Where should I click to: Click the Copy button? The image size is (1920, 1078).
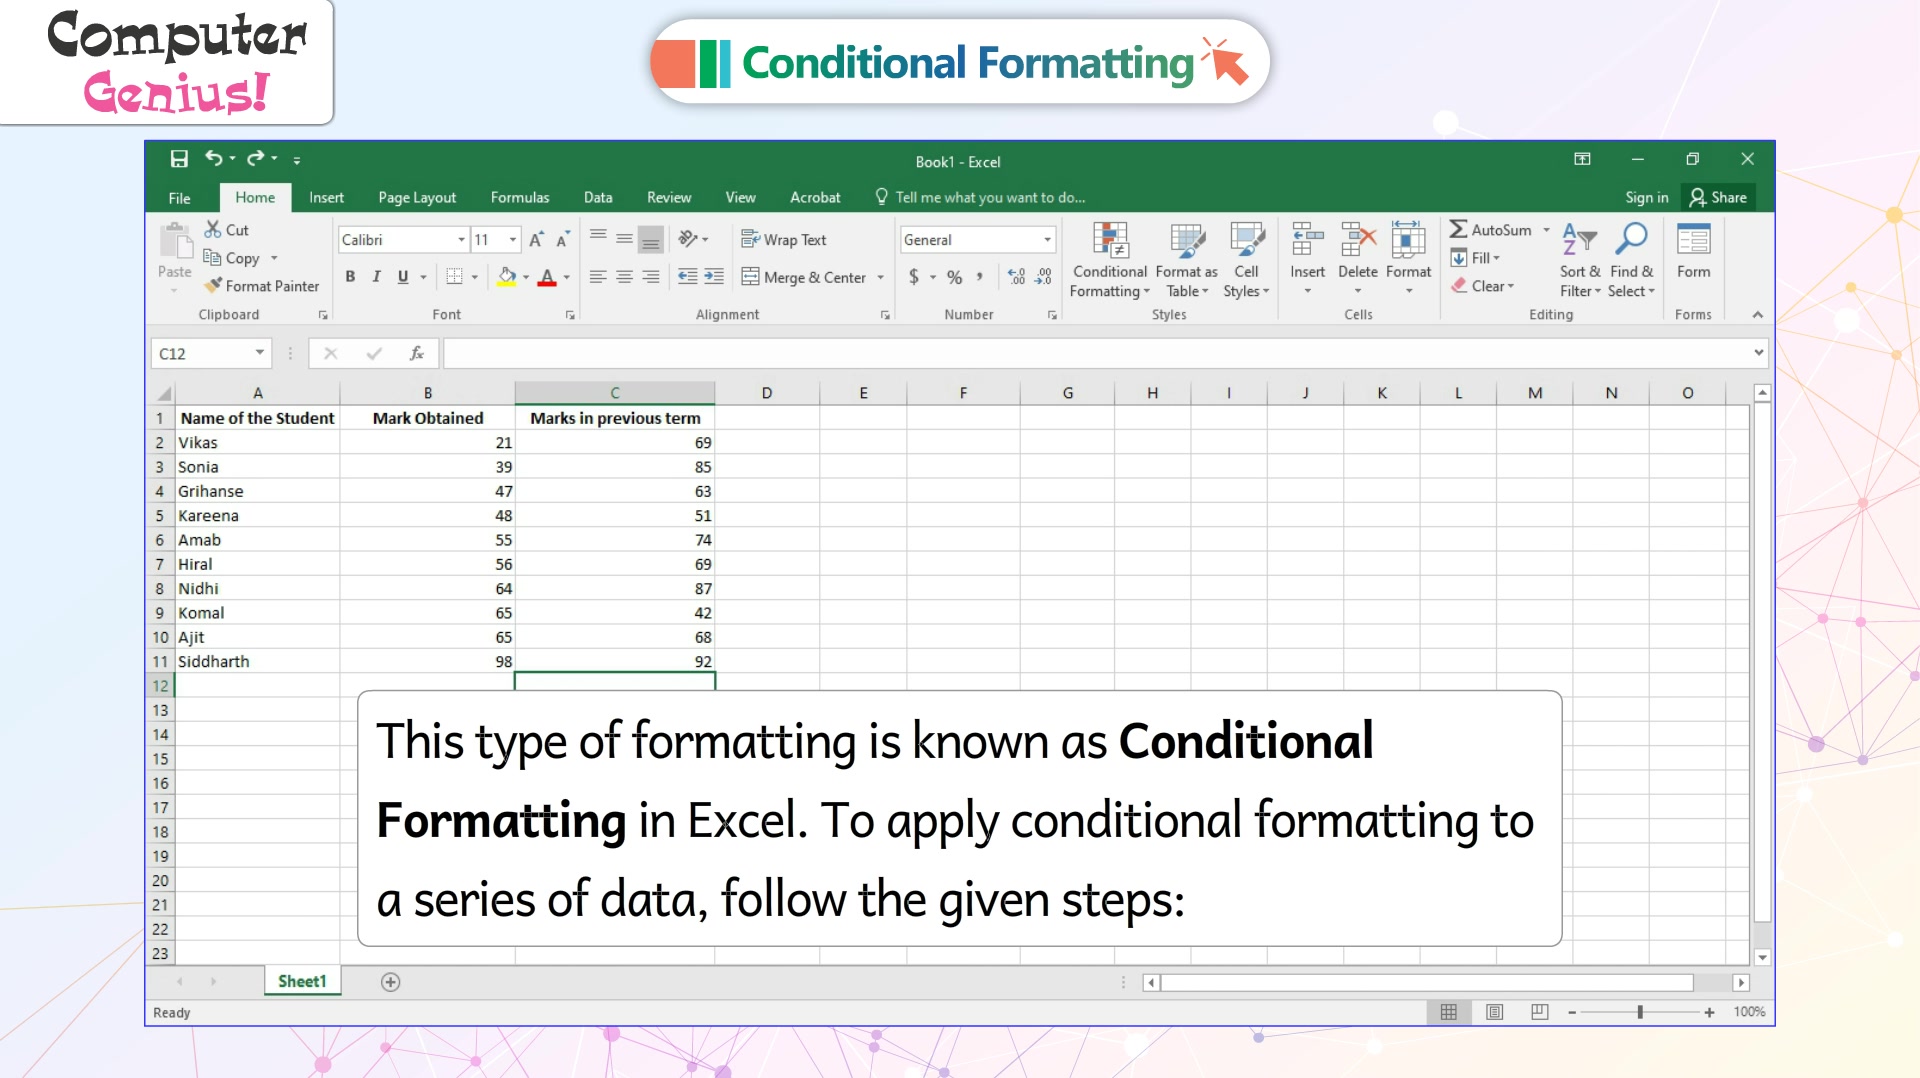(232, 258)
